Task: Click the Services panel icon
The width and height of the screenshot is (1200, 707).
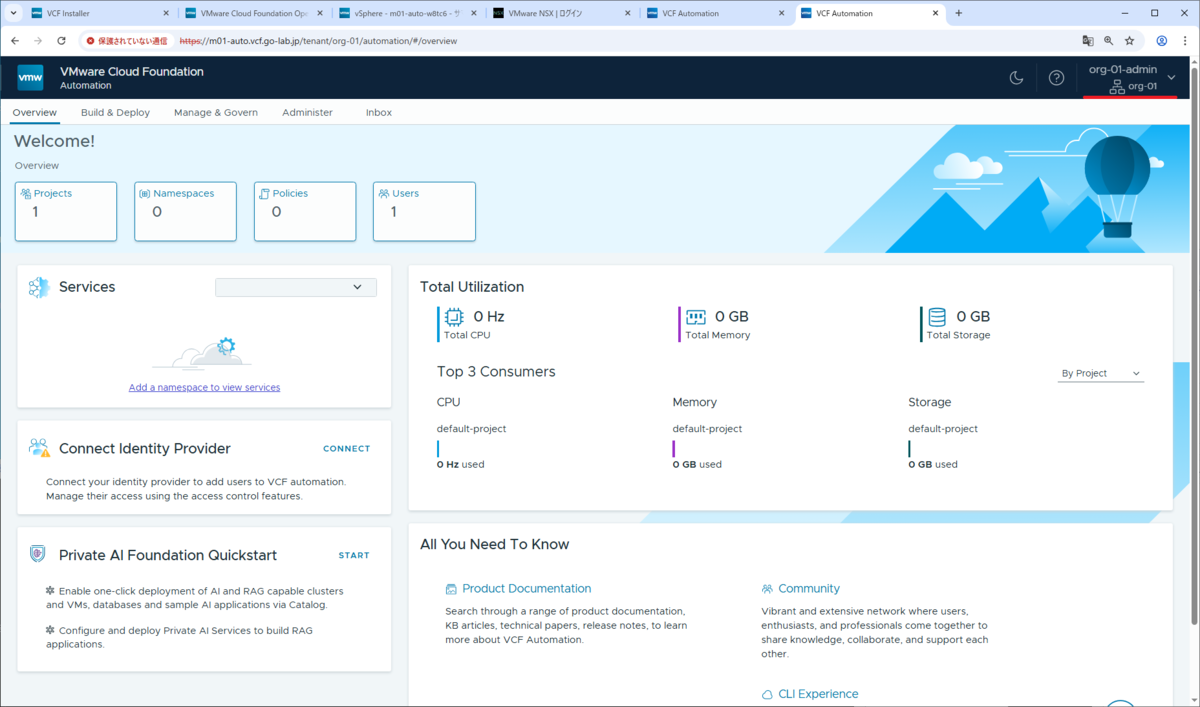Action: (39, 288)
